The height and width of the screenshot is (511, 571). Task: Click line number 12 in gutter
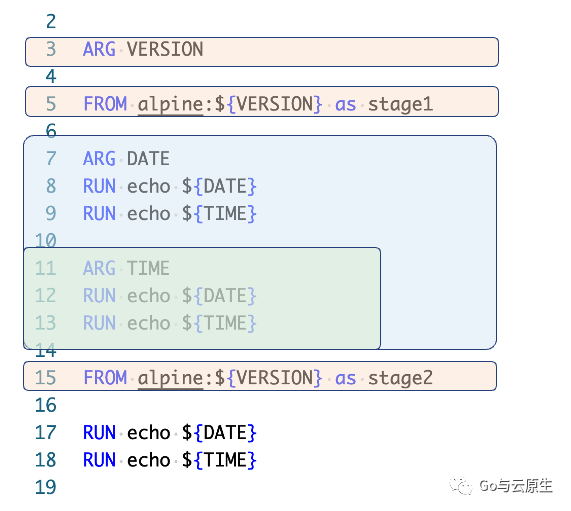tap(45, 296)
